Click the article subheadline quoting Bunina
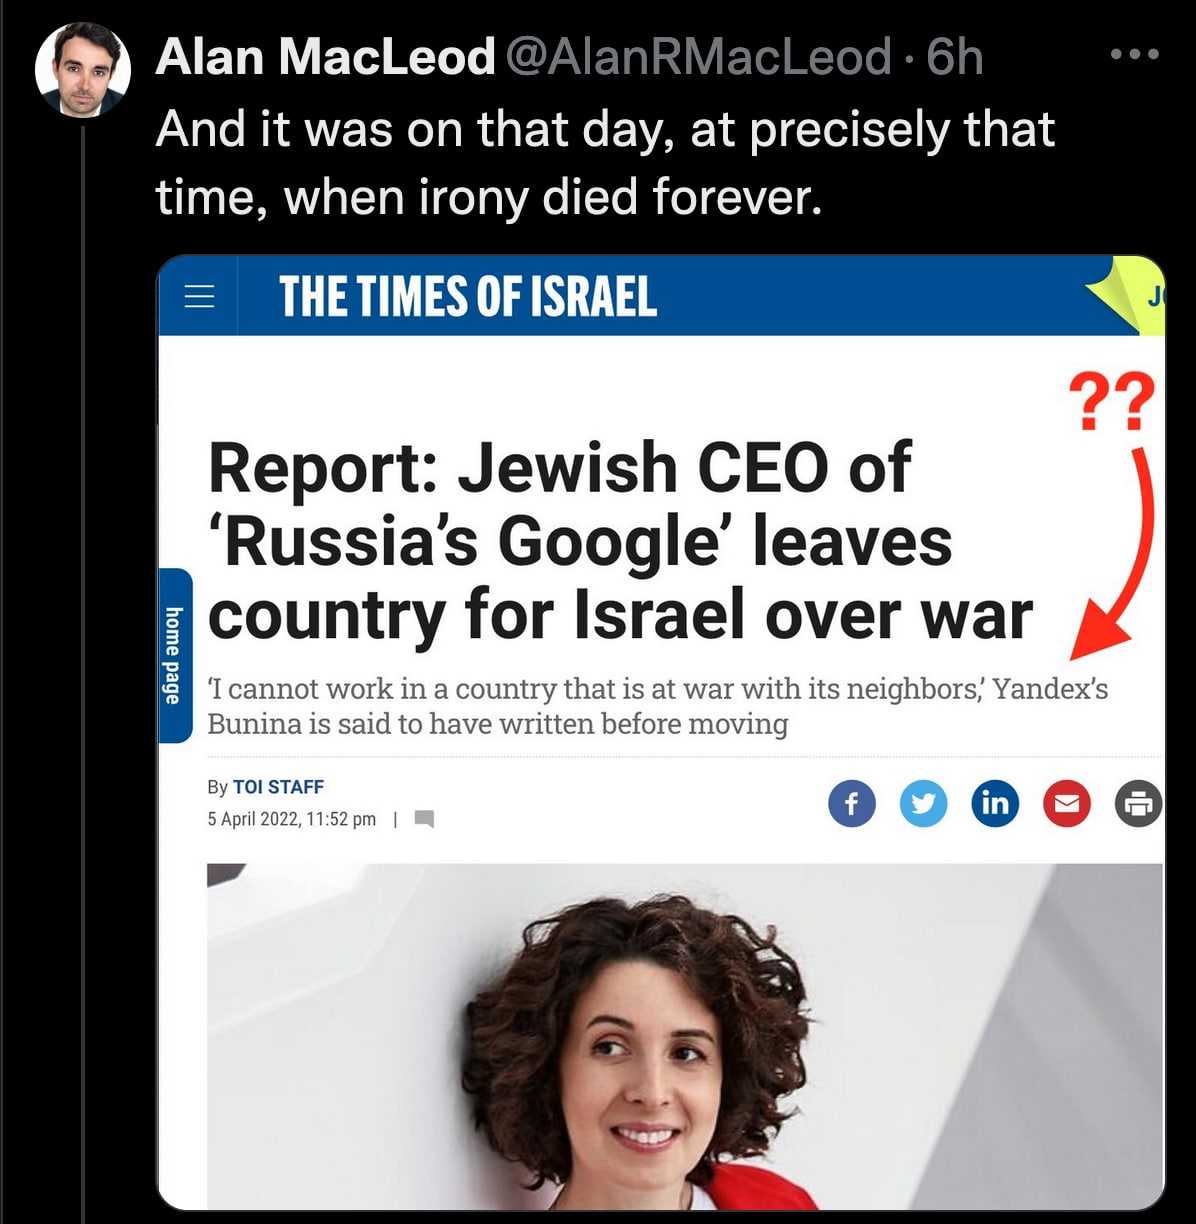 coord(657,706)
